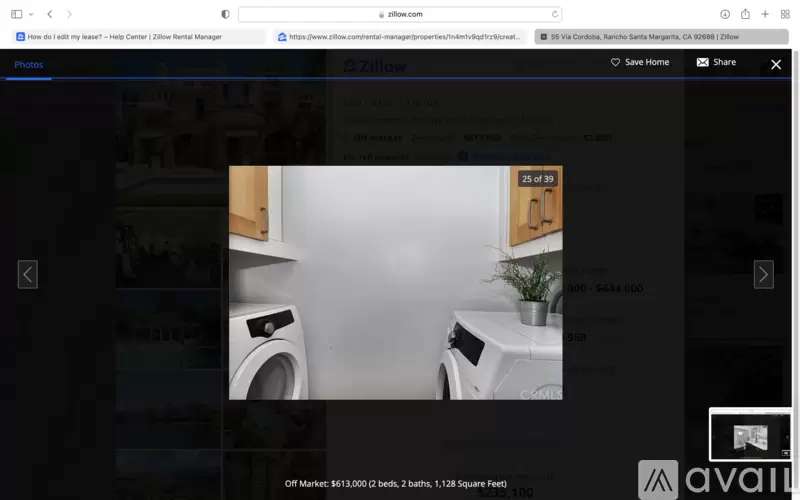Go forward with Safari forward arrow
The image size is (800, 500).
coord(69,14)
